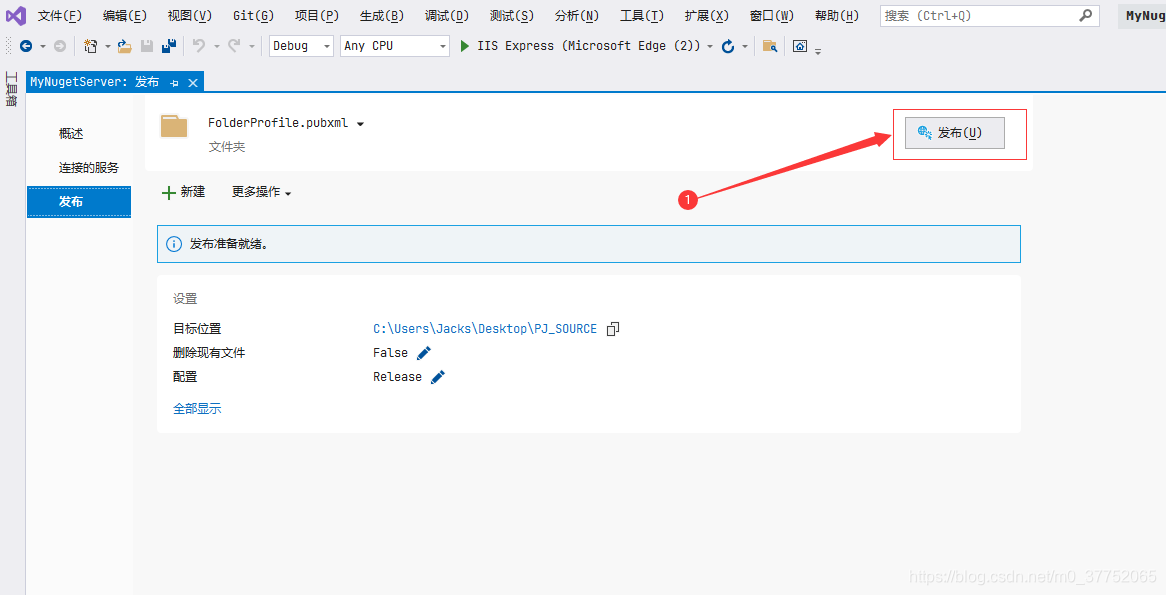Open the 文件(F) menu
This screenshot has height=595, width=1166.
pyautogui.click(x=59, y=16)
